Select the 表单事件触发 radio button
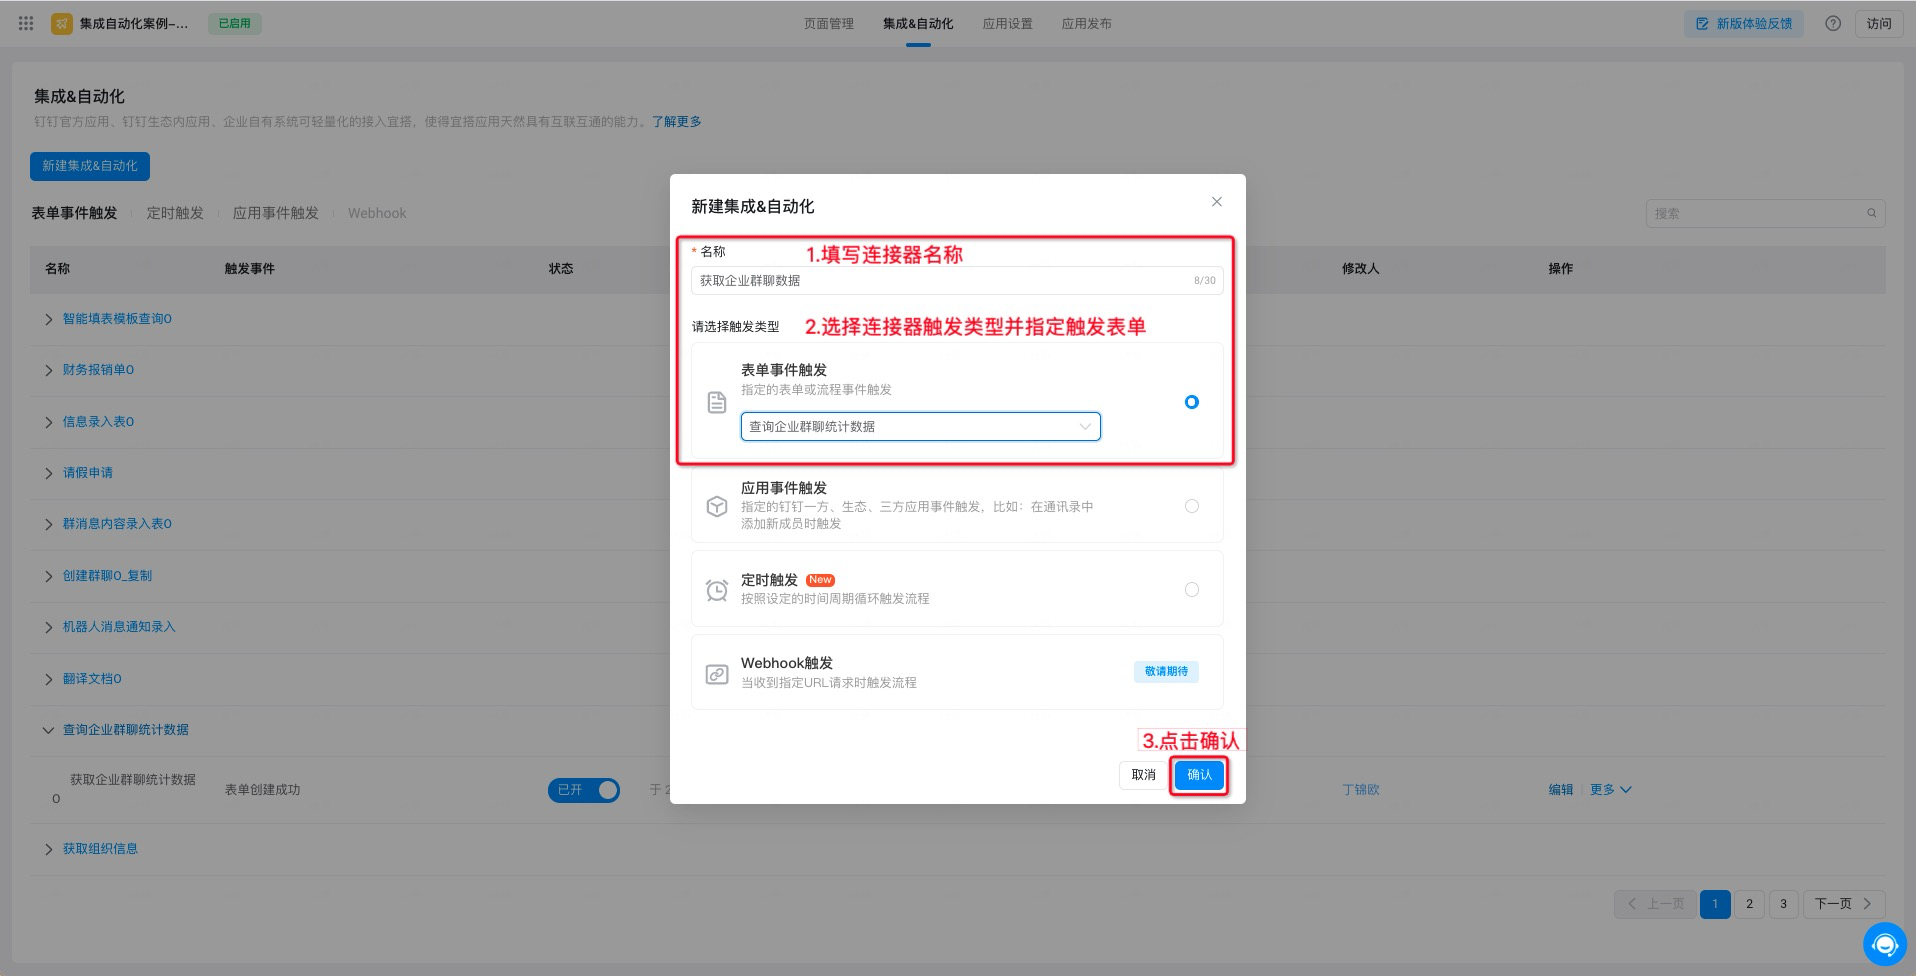1916x976 pixels. pyautogui.click(x=1191, y=402)
